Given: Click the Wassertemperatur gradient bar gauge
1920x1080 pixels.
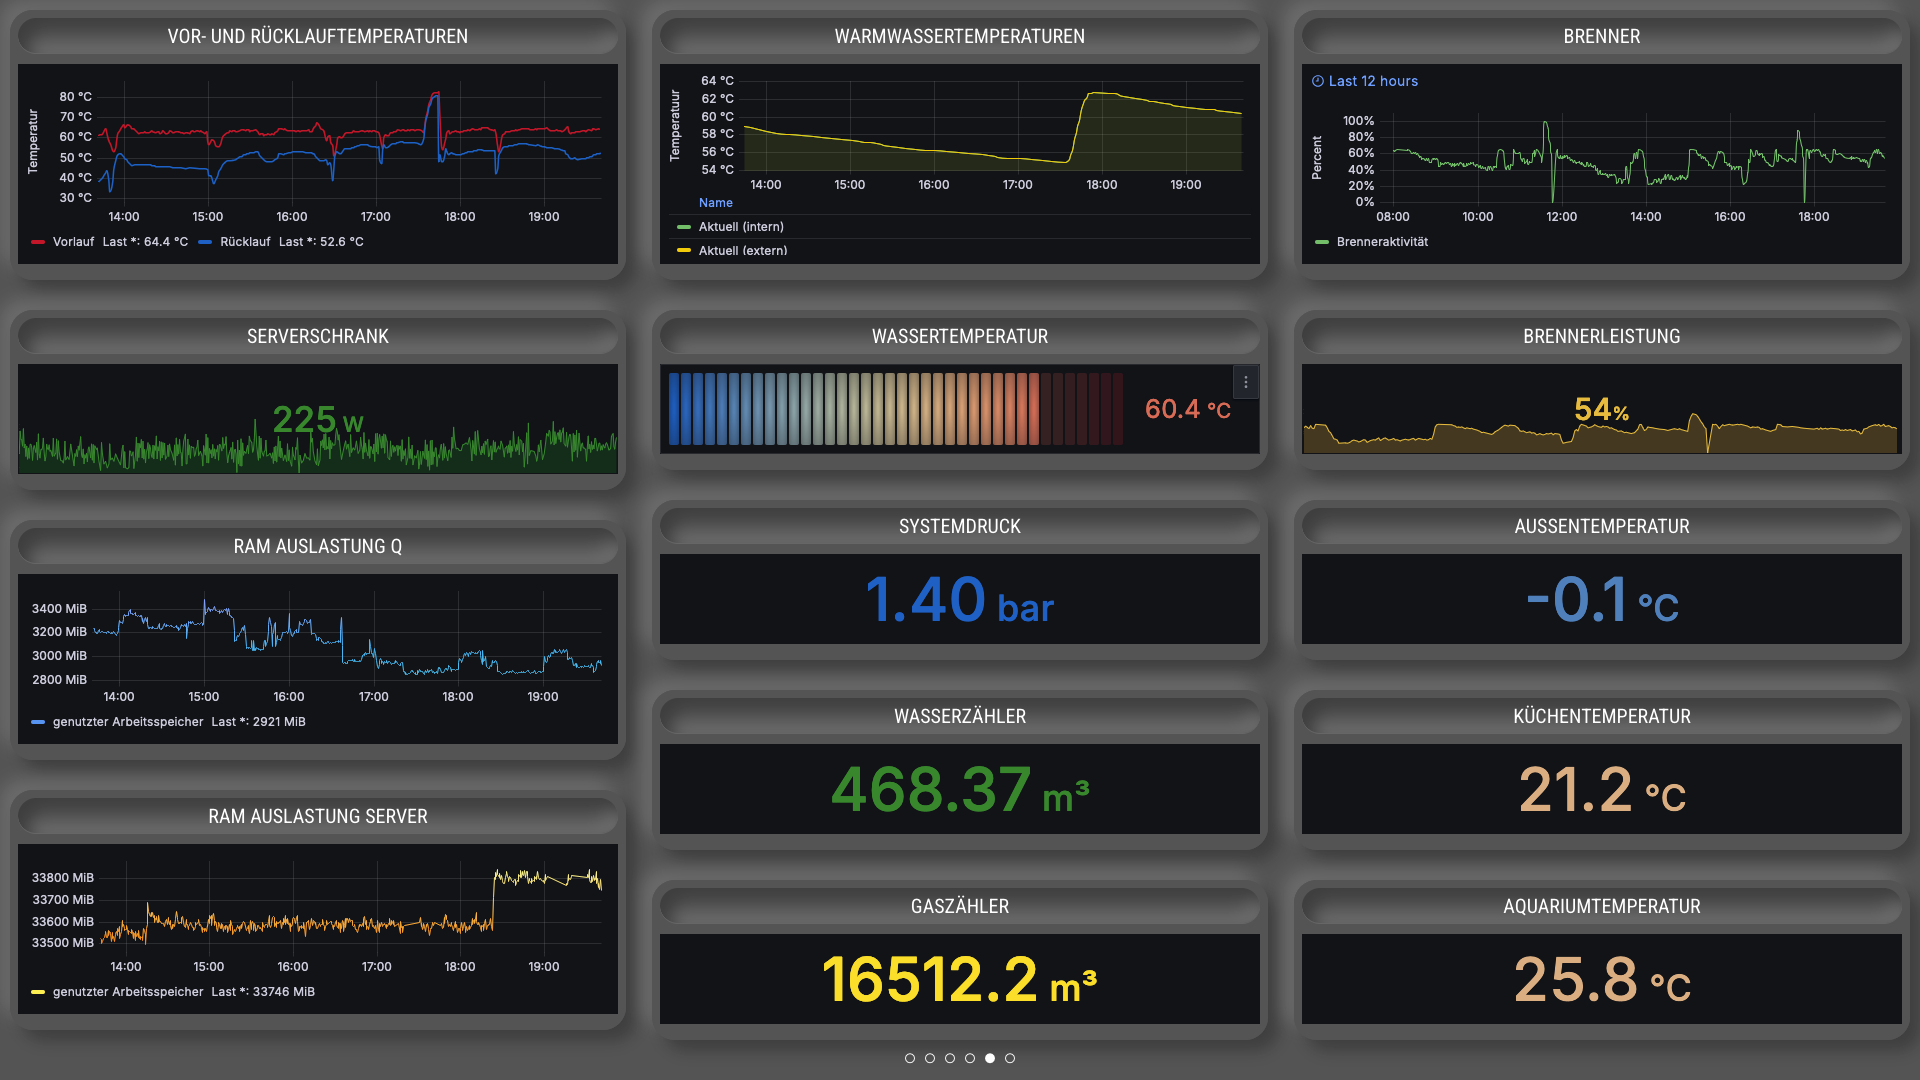Looking at the screenshot, I should pos(896,409).
